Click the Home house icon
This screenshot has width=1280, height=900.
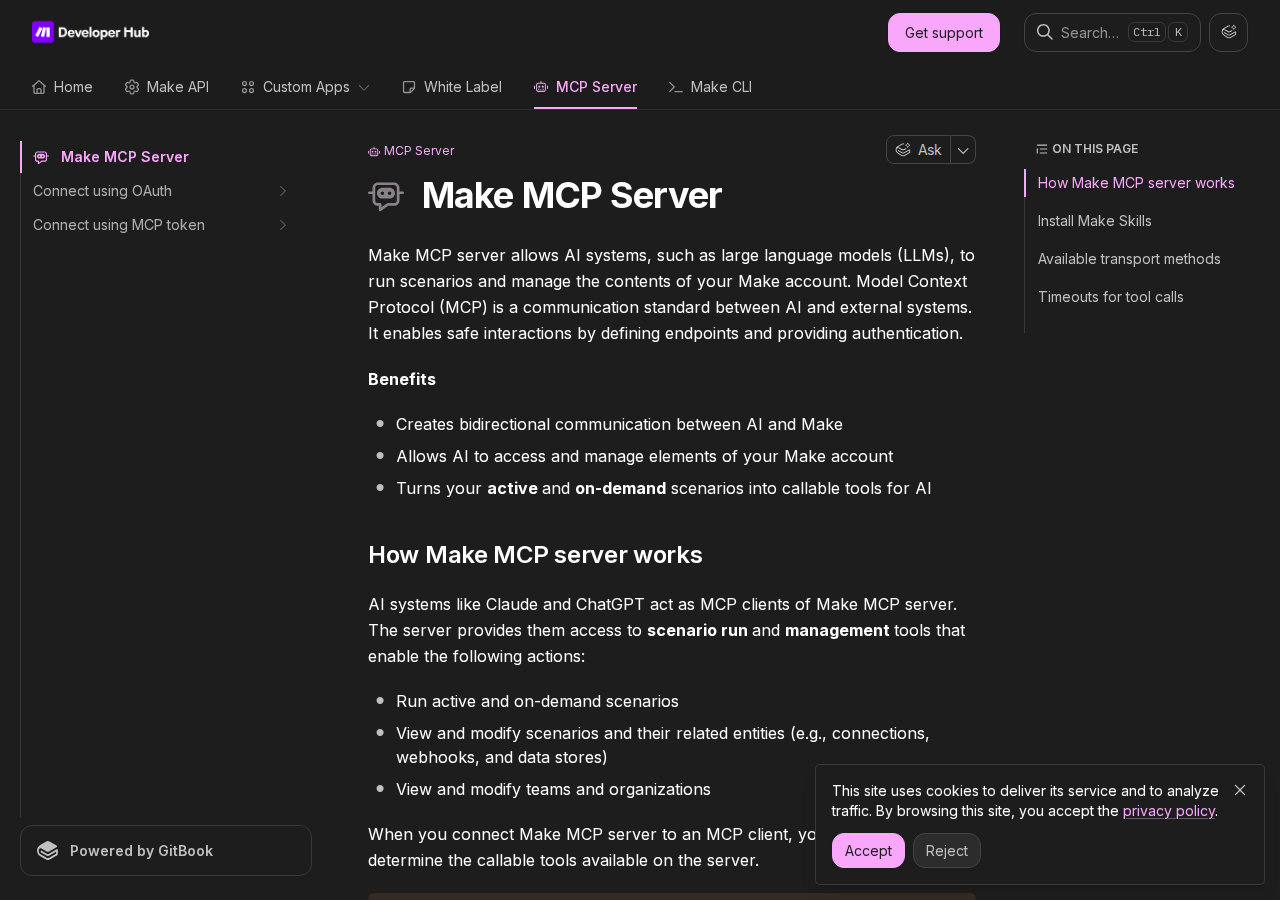coord(39,87)
